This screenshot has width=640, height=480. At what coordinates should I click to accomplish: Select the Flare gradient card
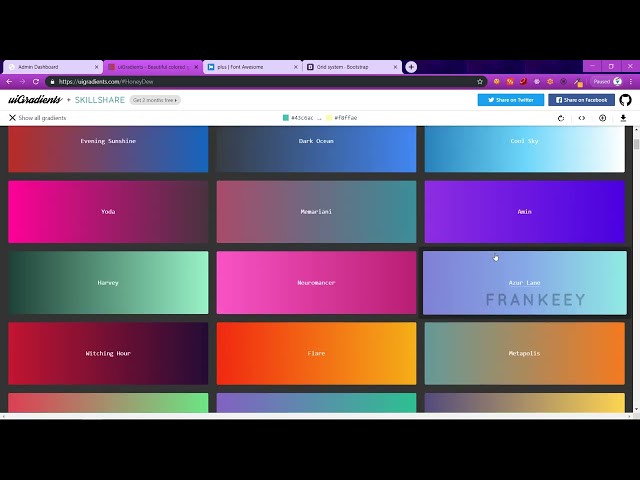point(316,353)
